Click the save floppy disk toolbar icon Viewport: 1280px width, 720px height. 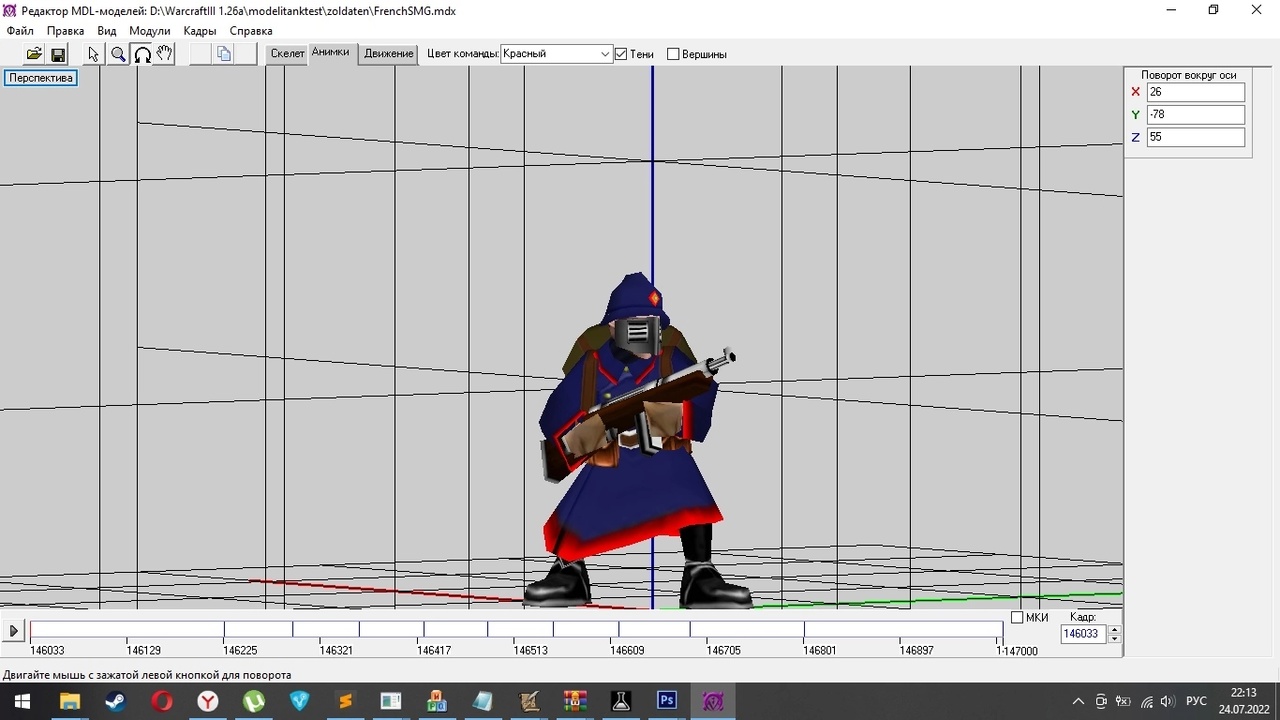coord(58,54)
